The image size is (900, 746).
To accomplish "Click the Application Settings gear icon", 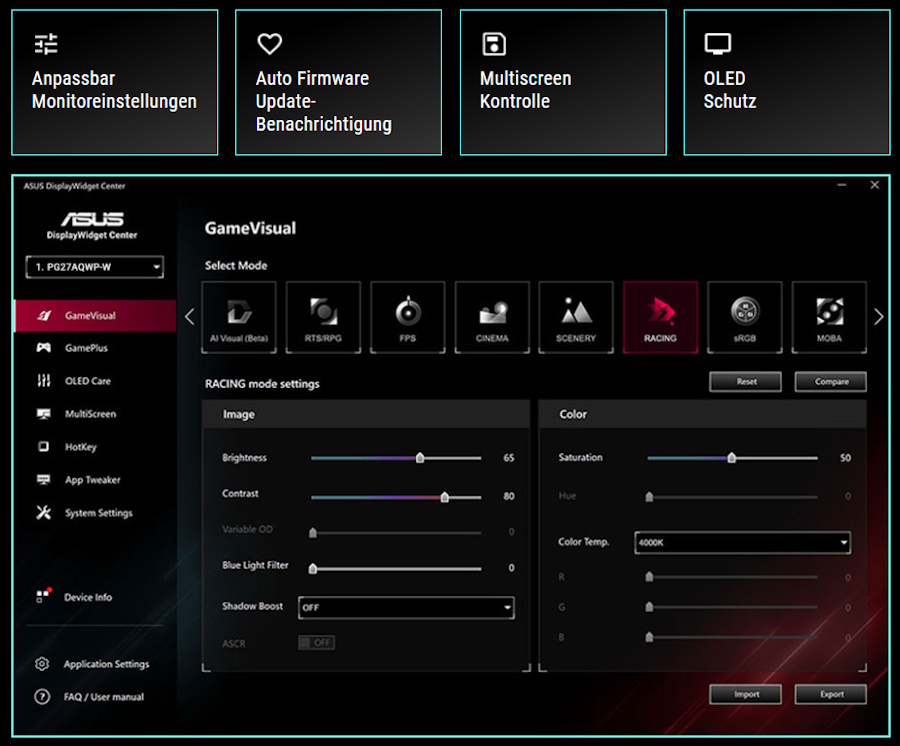I will [x=42, y=664].
